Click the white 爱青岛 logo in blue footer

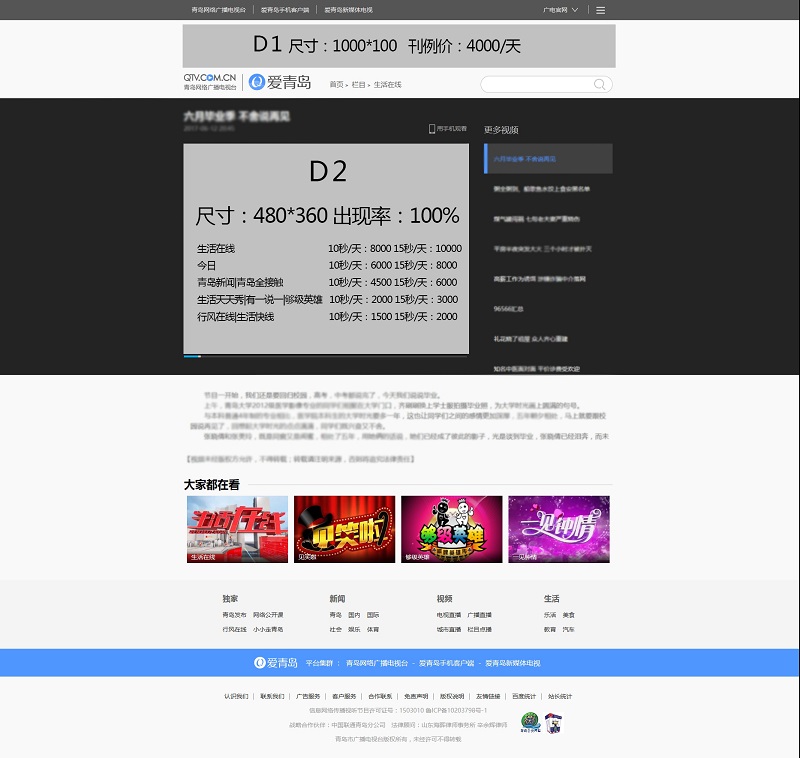click(x=276, y=663)
